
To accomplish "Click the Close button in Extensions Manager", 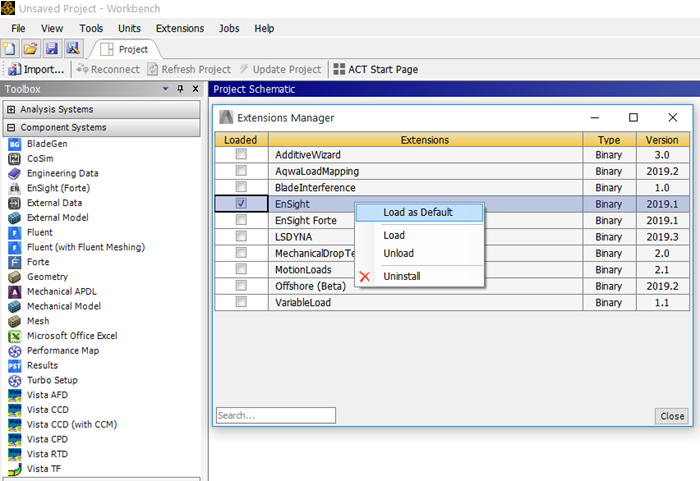I will pos(672,416).
